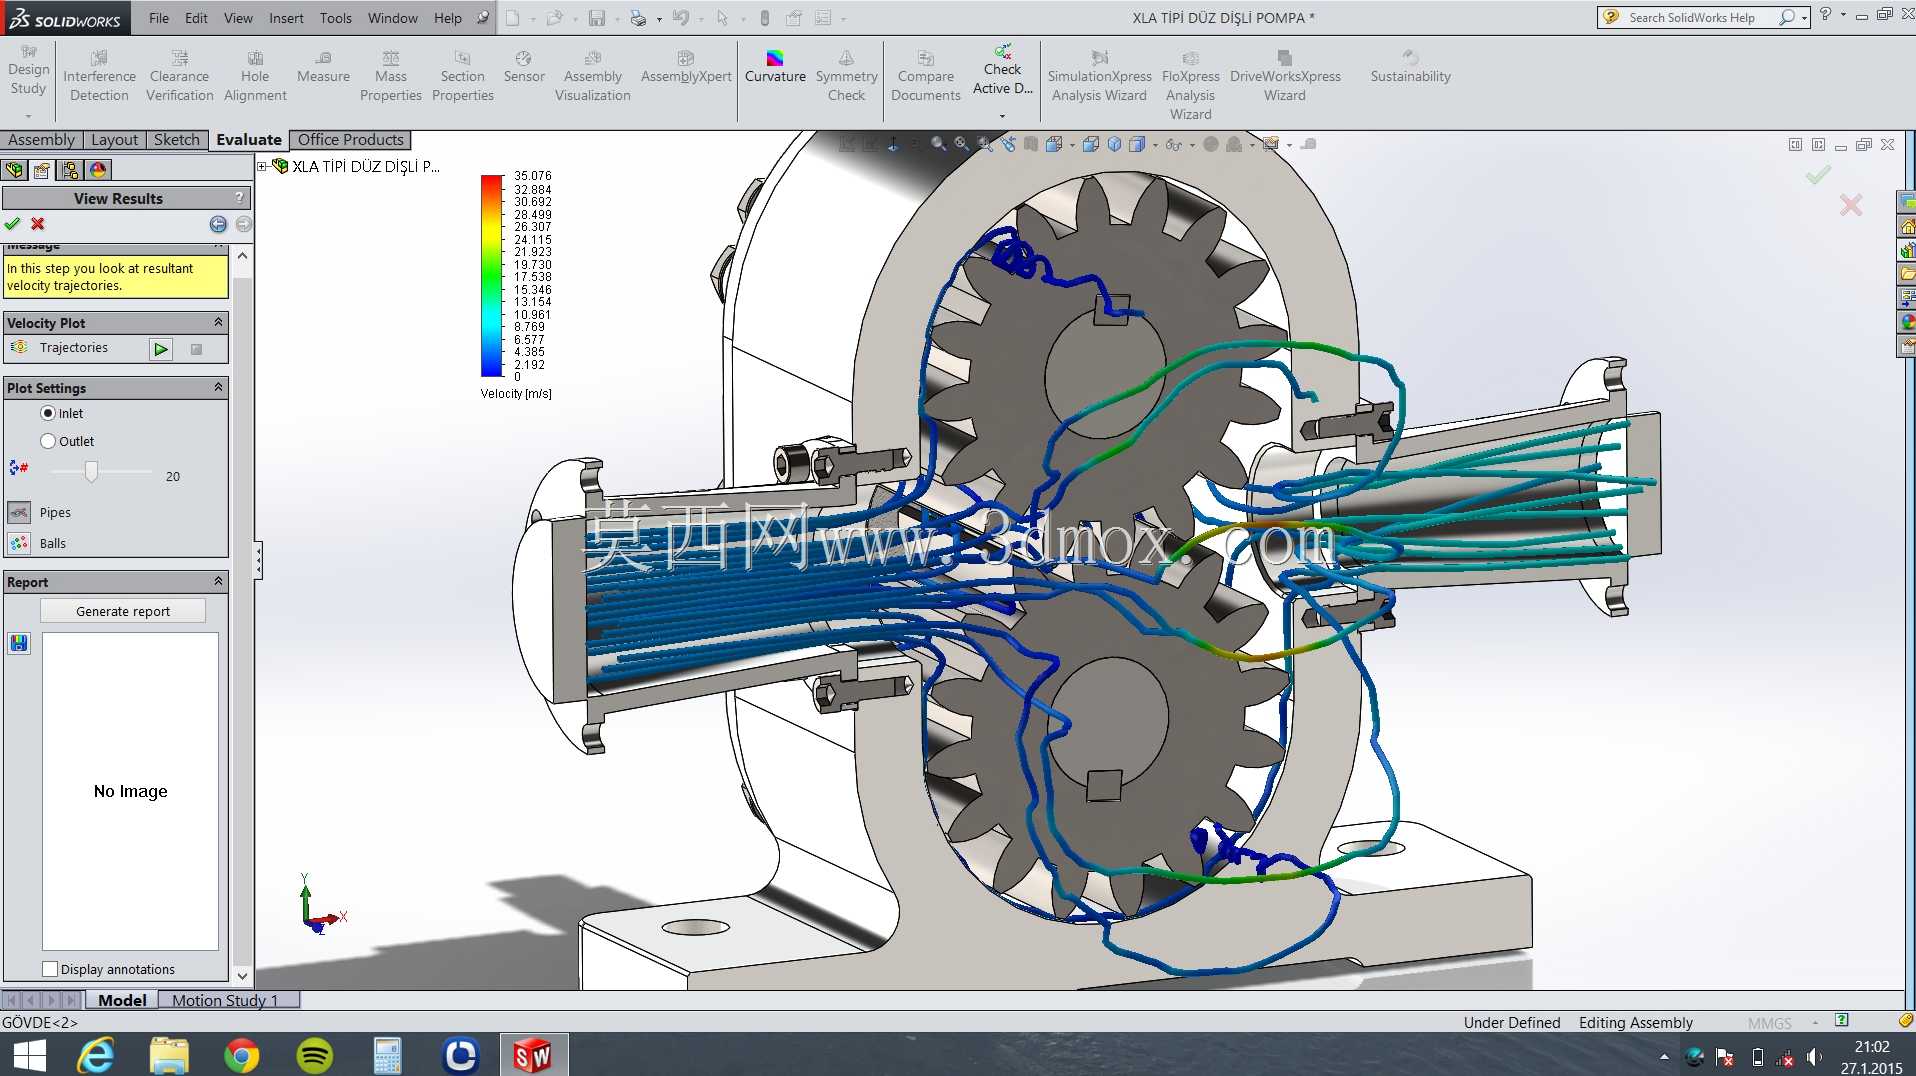This screenshot has width=1916, height=1076.
Task: Expand Design Study dropdown arrow
Action: pos(28,116)
